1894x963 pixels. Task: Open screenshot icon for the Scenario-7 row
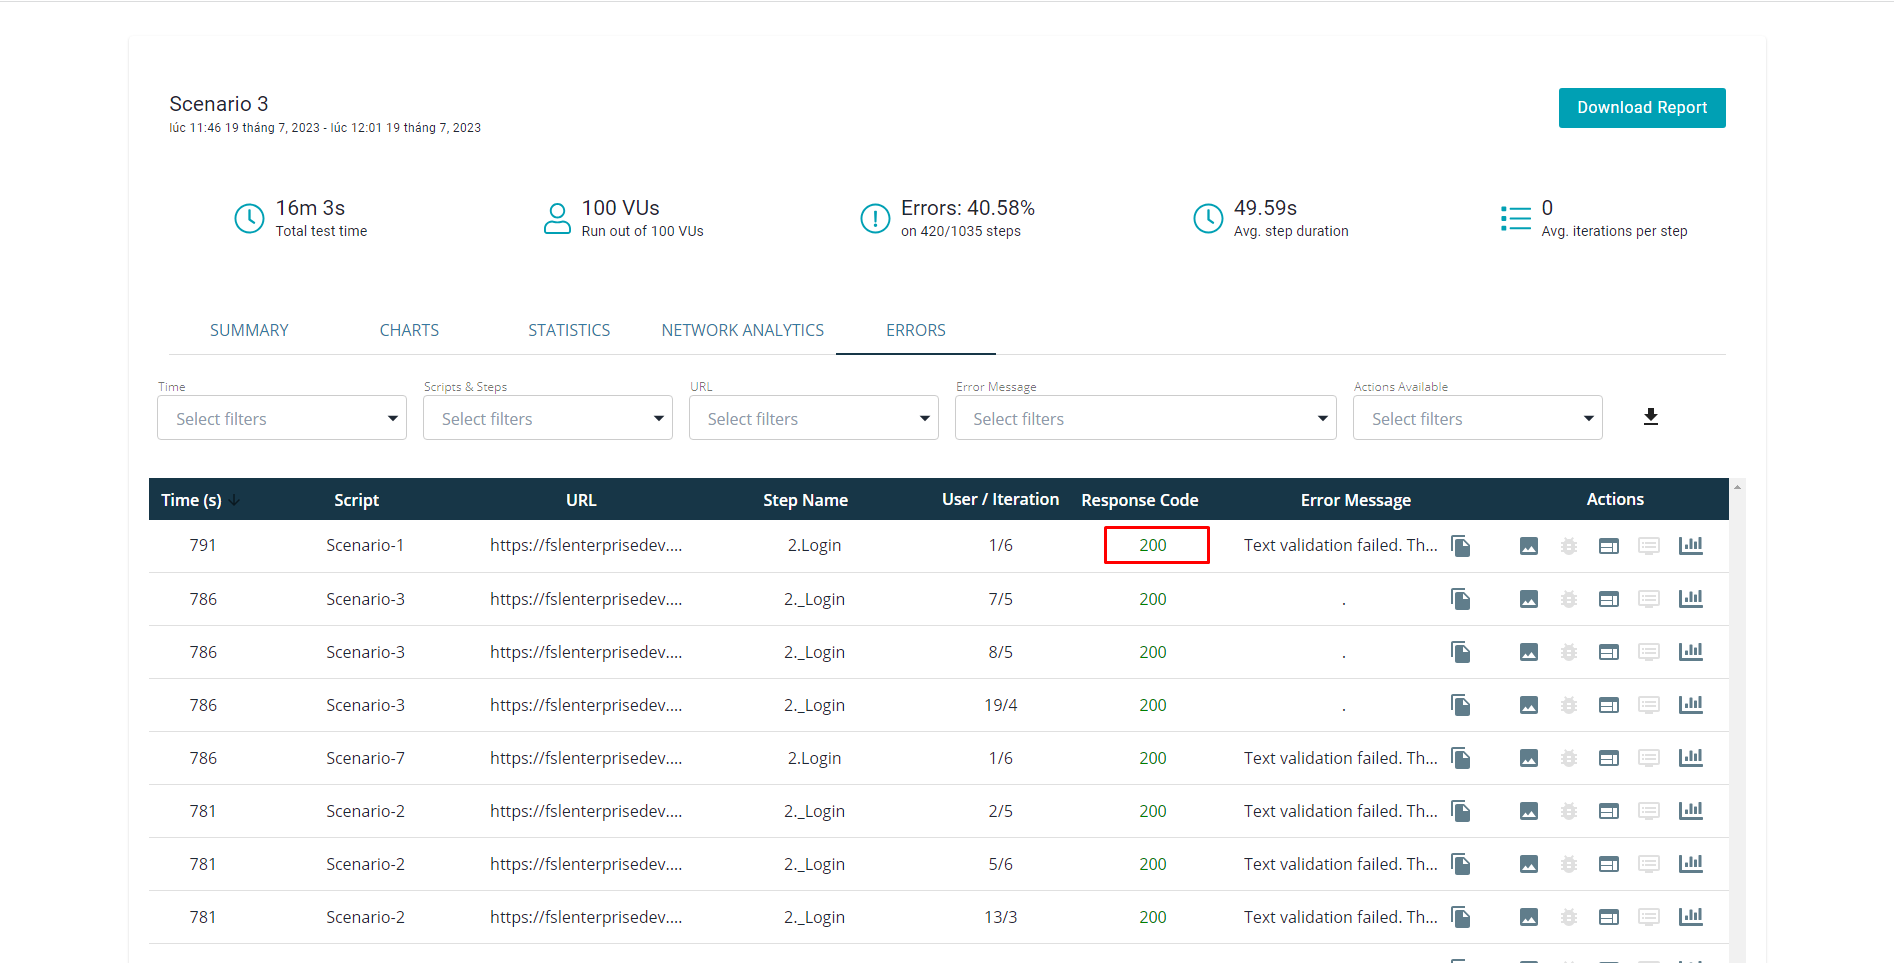(1528, 758)
